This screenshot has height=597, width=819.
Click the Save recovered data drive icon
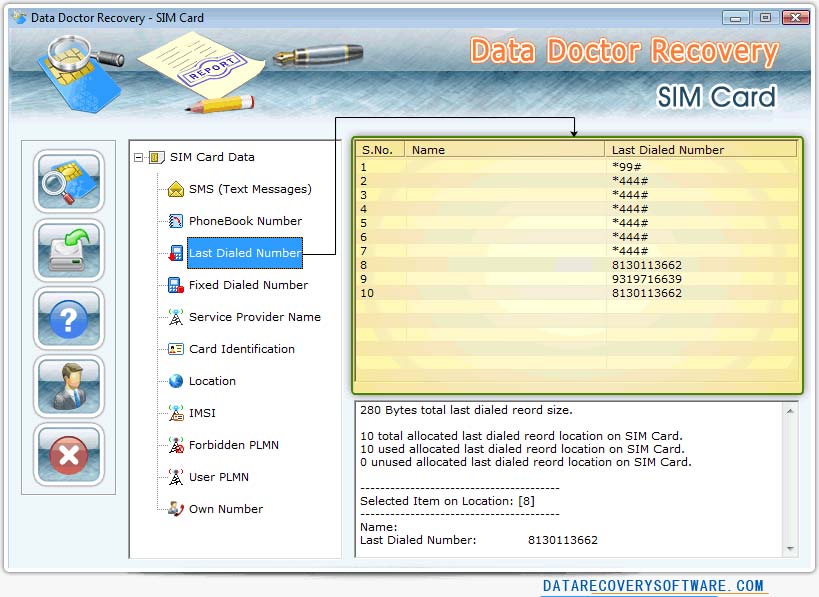coord(68,250)
